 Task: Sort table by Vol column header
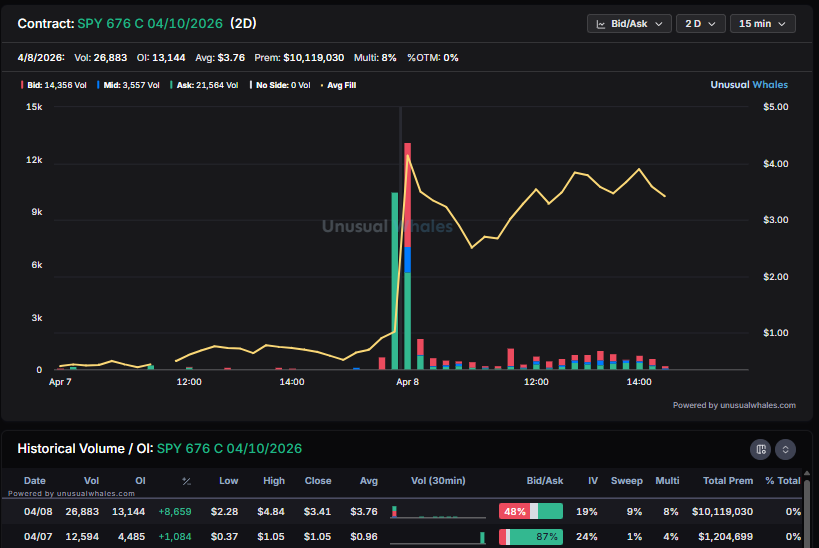(x=92, y=481)
